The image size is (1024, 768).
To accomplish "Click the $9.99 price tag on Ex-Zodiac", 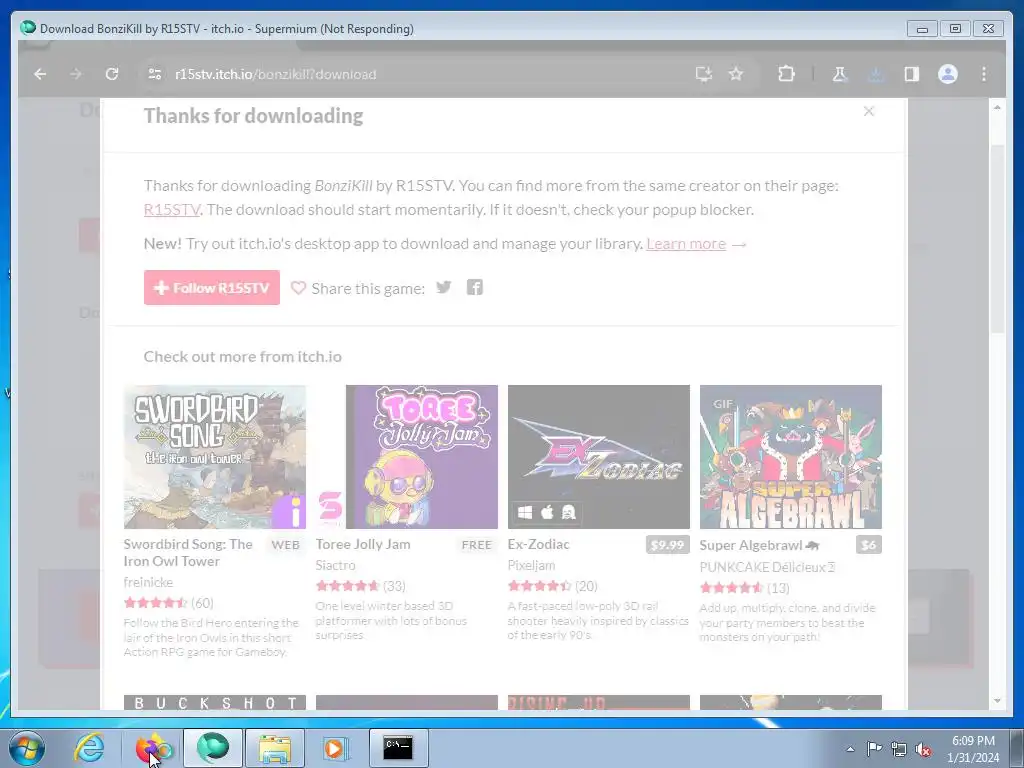I will (x=667, y=545).
